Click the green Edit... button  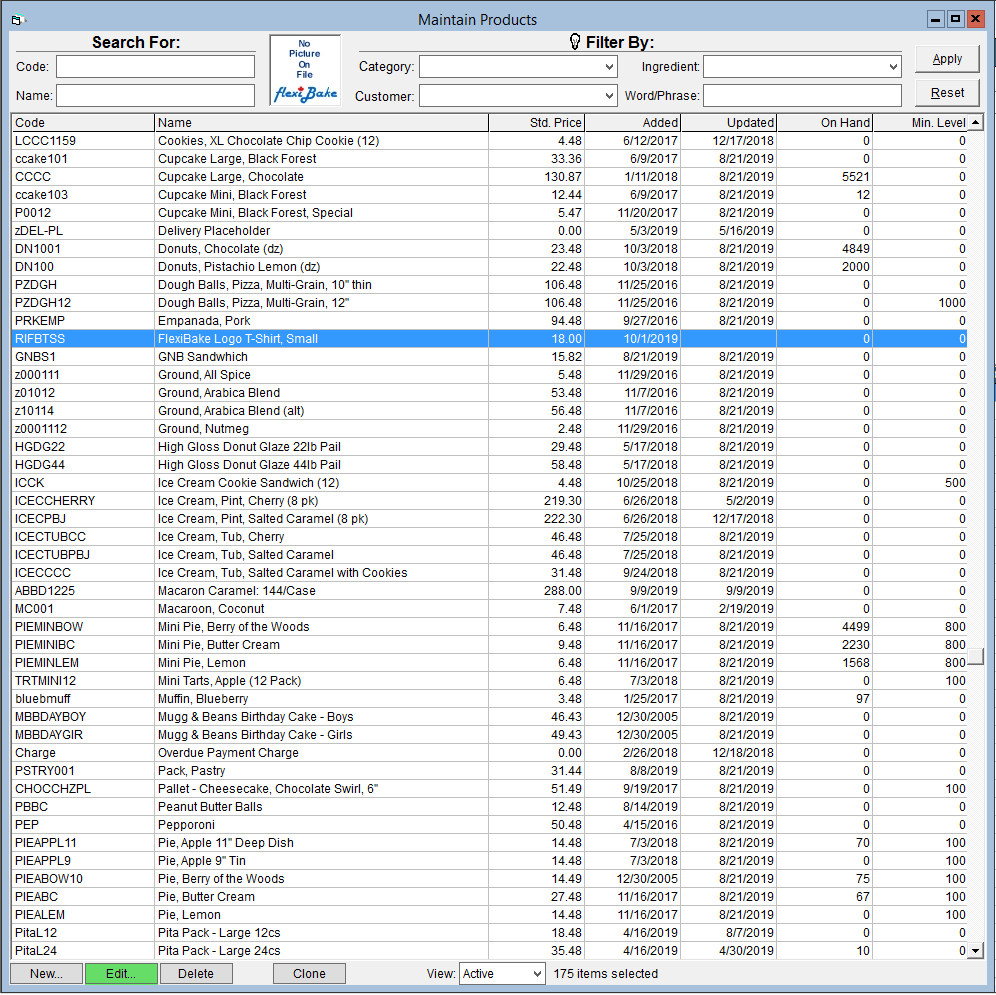tap(121, 973)
